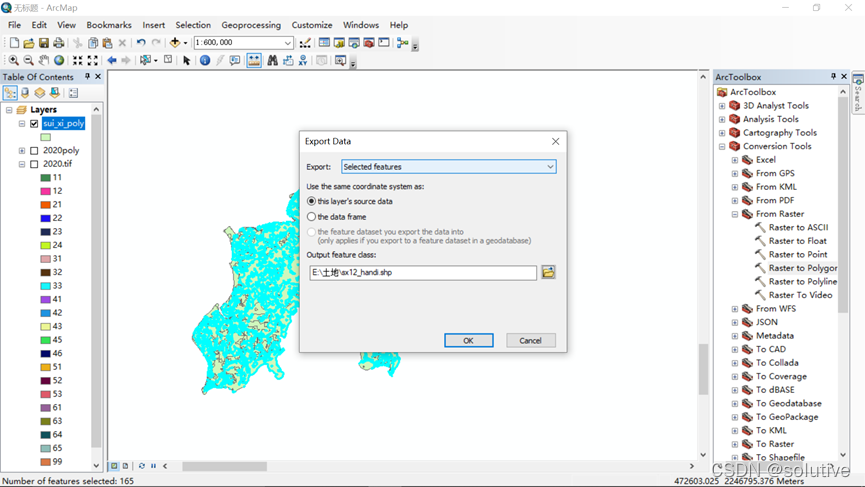The height and width of the screenshot is (487, 865).
Task: Select the Zoom In tool
Action: click(14, 60)
